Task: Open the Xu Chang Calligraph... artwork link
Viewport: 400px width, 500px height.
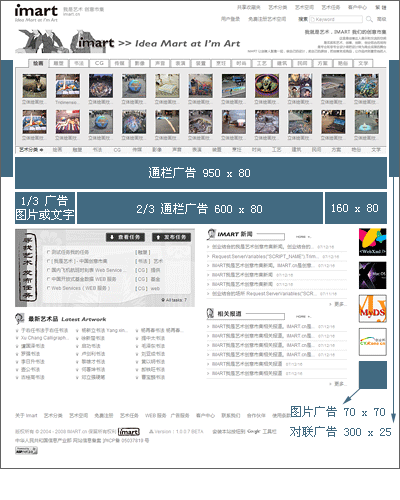Action: pyautogui.click(x=45, y=338)
